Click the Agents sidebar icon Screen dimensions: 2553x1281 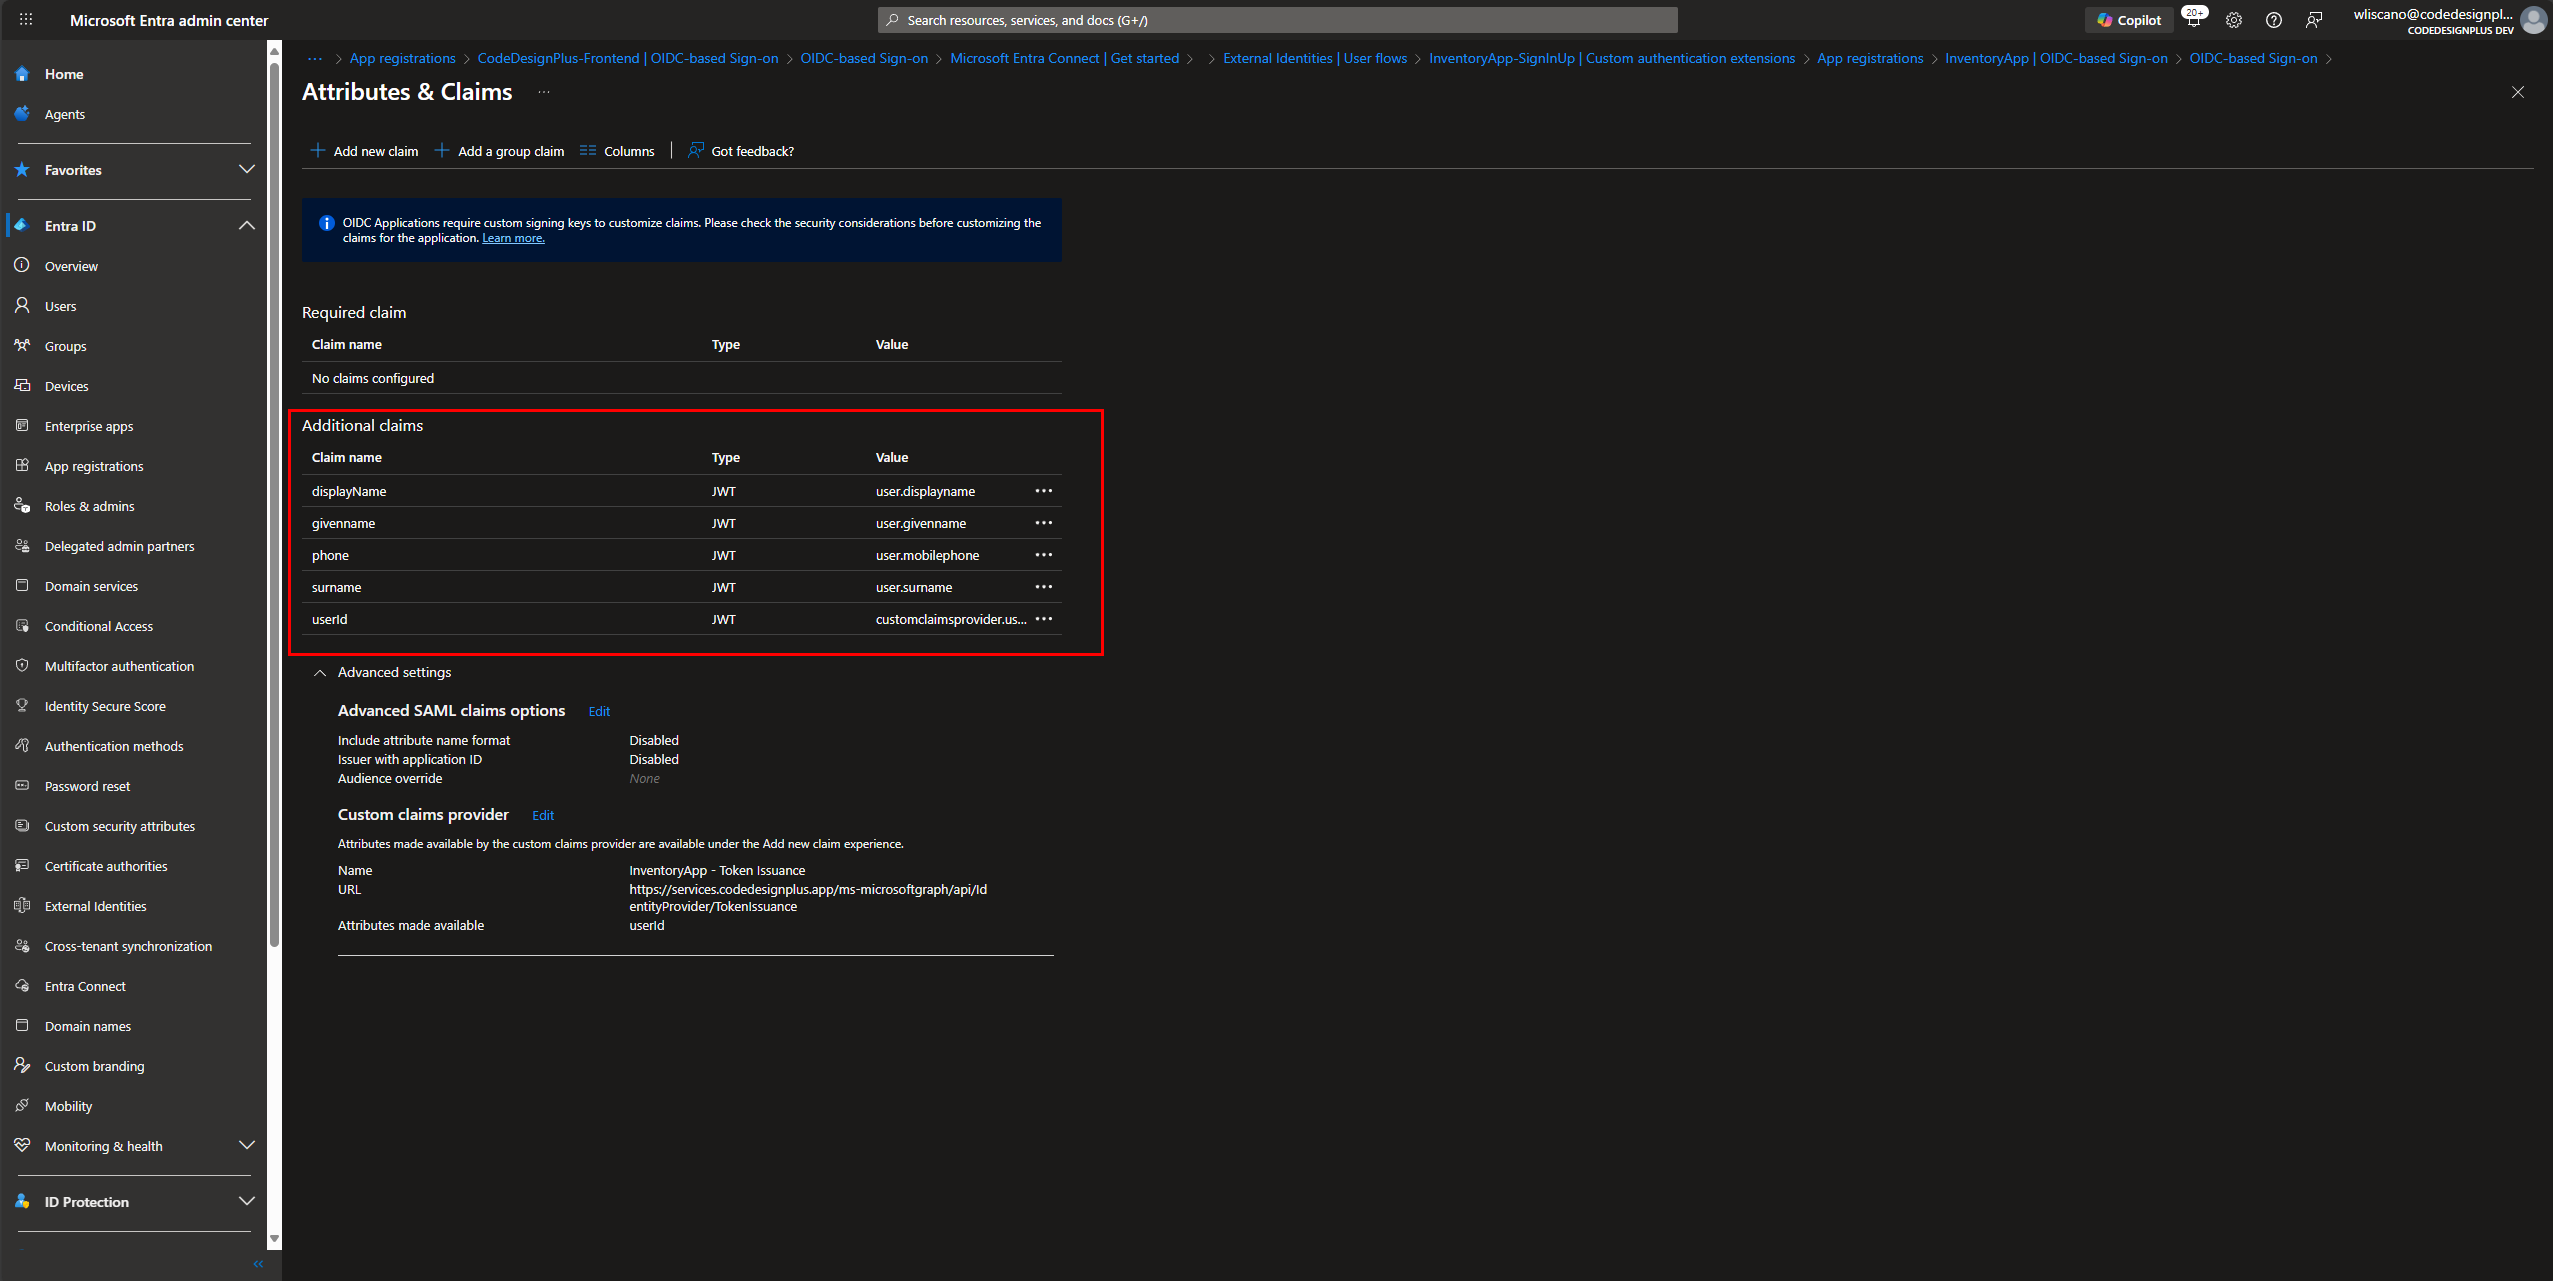point(22,114)
